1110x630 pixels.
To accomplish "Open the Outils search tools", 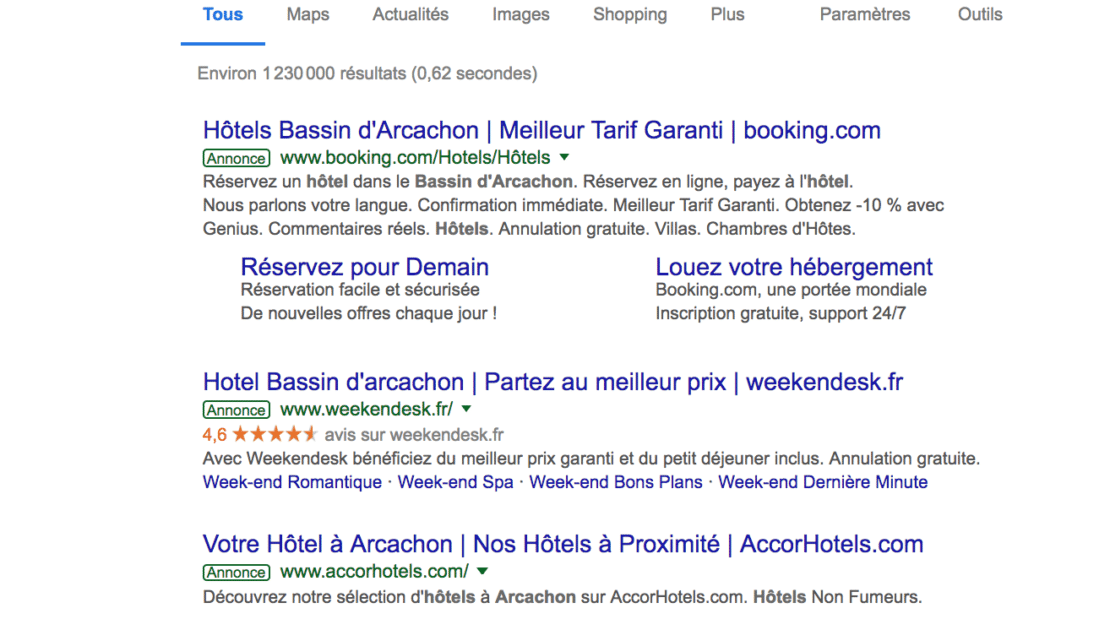I will tap(980, 15).
